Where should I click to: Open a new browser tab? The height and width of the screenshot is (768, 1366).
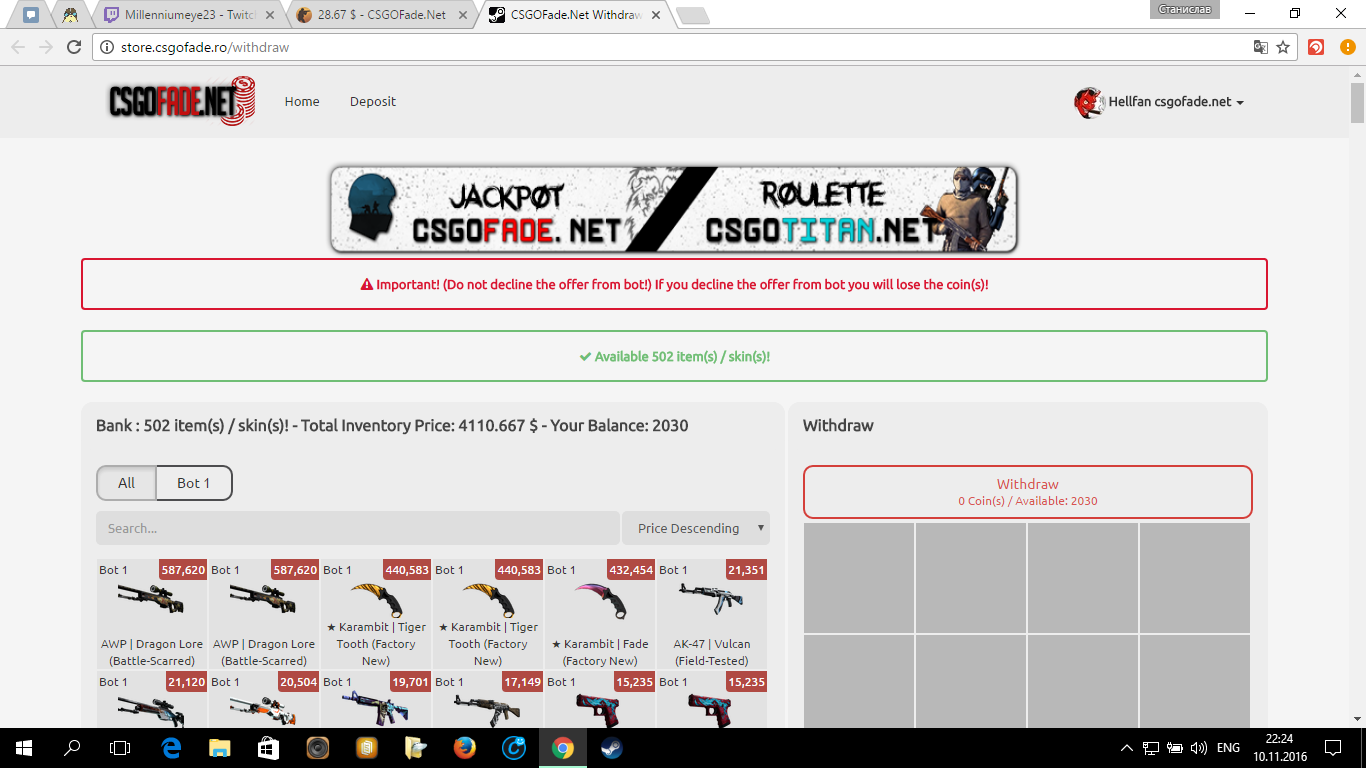692,16
